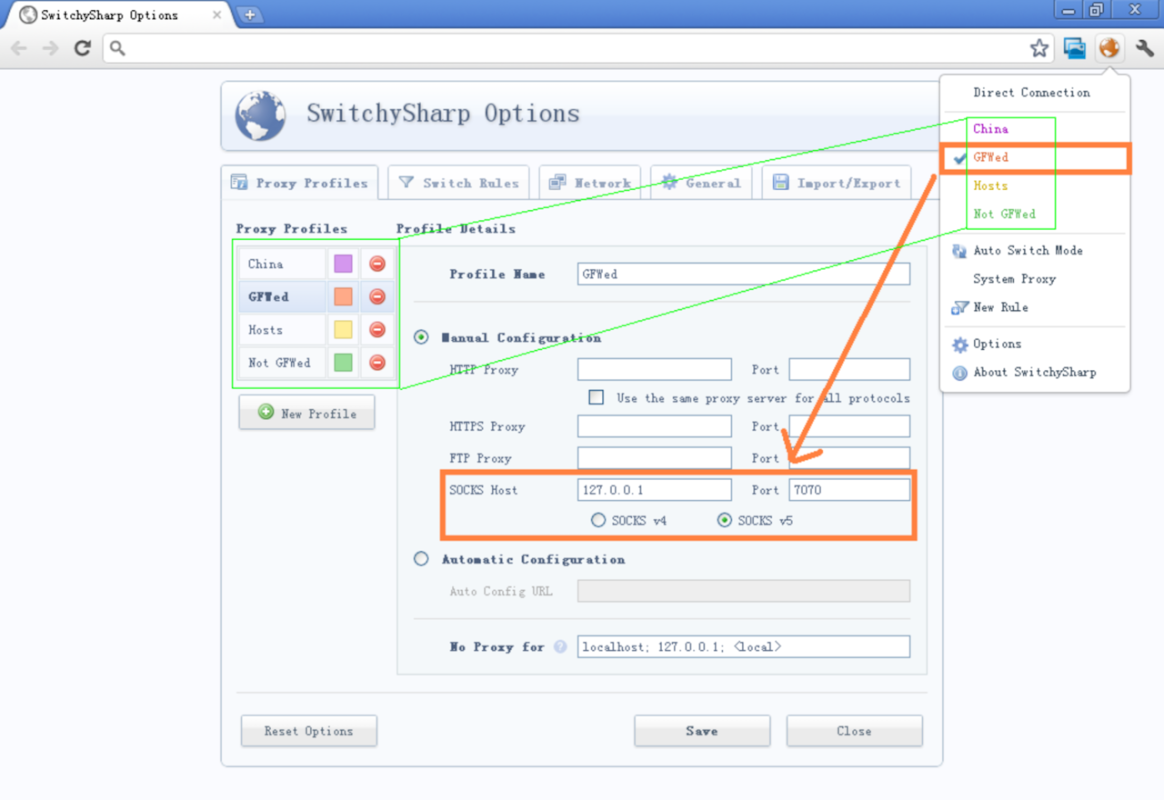Pick the orange color swatch for GFWed
Screen dimensions: 1164x800
tap(343, 297)
